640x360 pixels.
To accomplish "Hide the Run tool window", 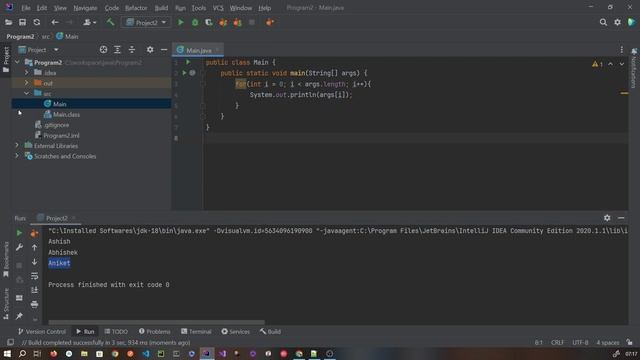I will (x=621, y=218).
